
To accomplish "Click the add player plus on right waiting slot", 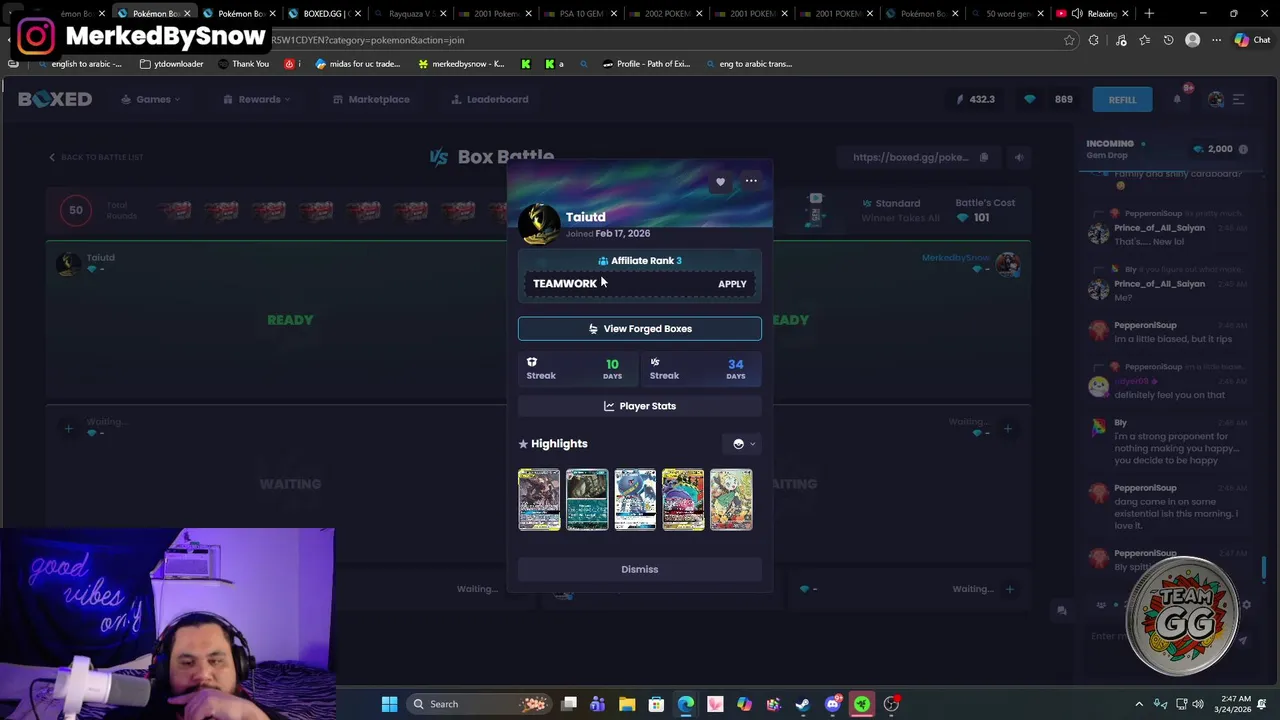I will [x=1008, y=429].
